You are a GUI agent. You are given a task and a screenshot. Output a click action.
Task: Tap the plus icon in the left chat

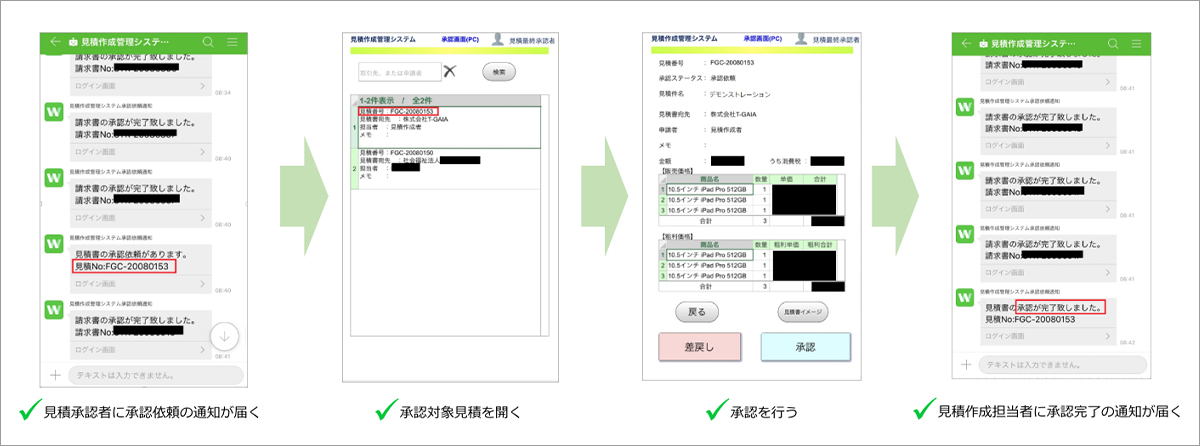54,375
